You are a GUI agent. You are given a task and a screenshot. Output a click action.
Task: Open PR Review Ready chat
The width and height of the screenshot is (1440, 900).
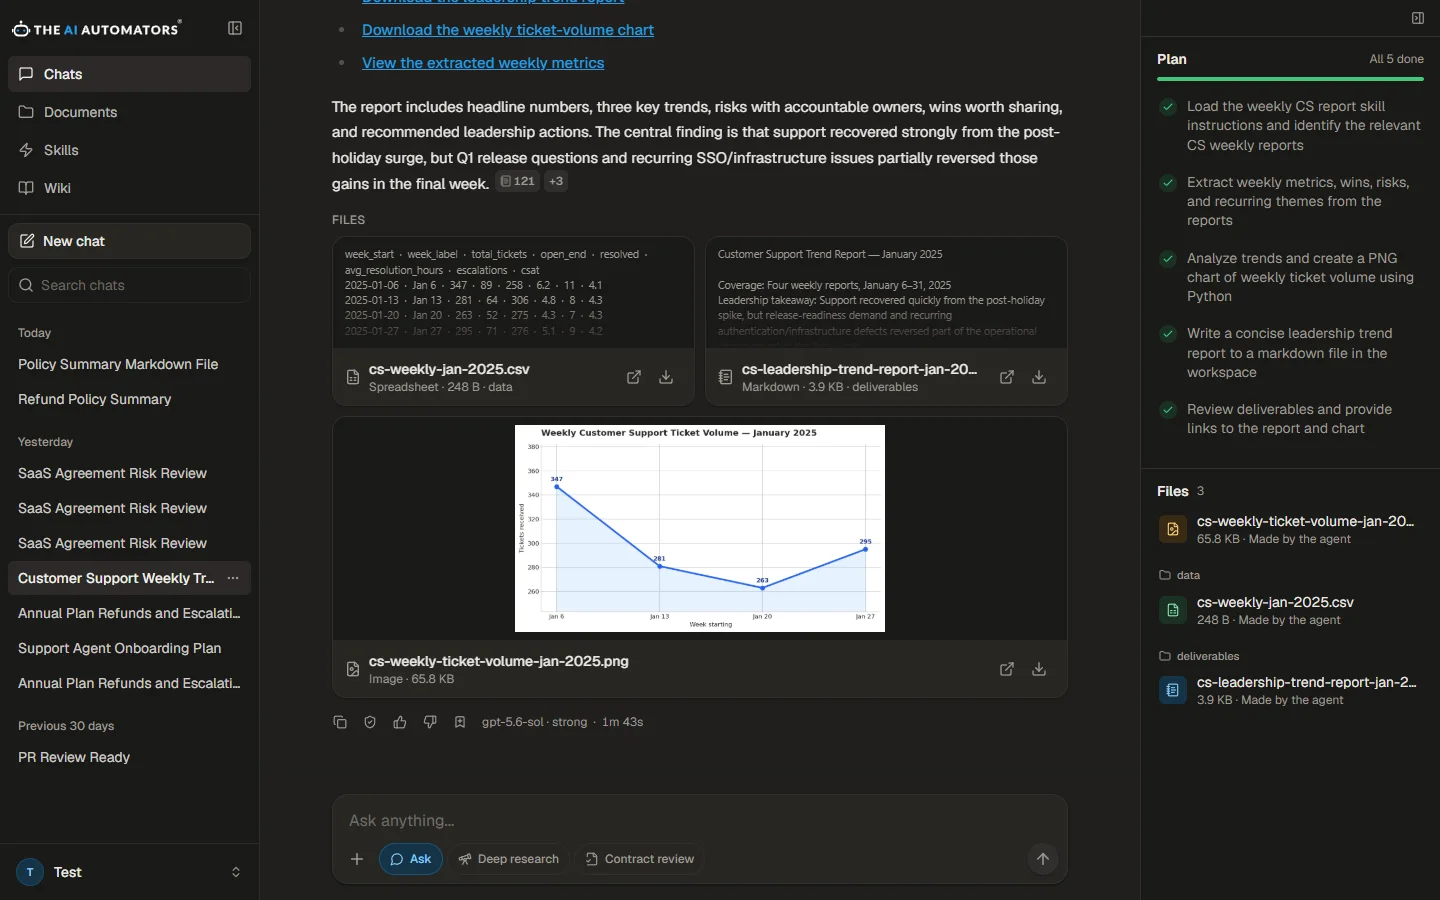(x=130, y=757)
